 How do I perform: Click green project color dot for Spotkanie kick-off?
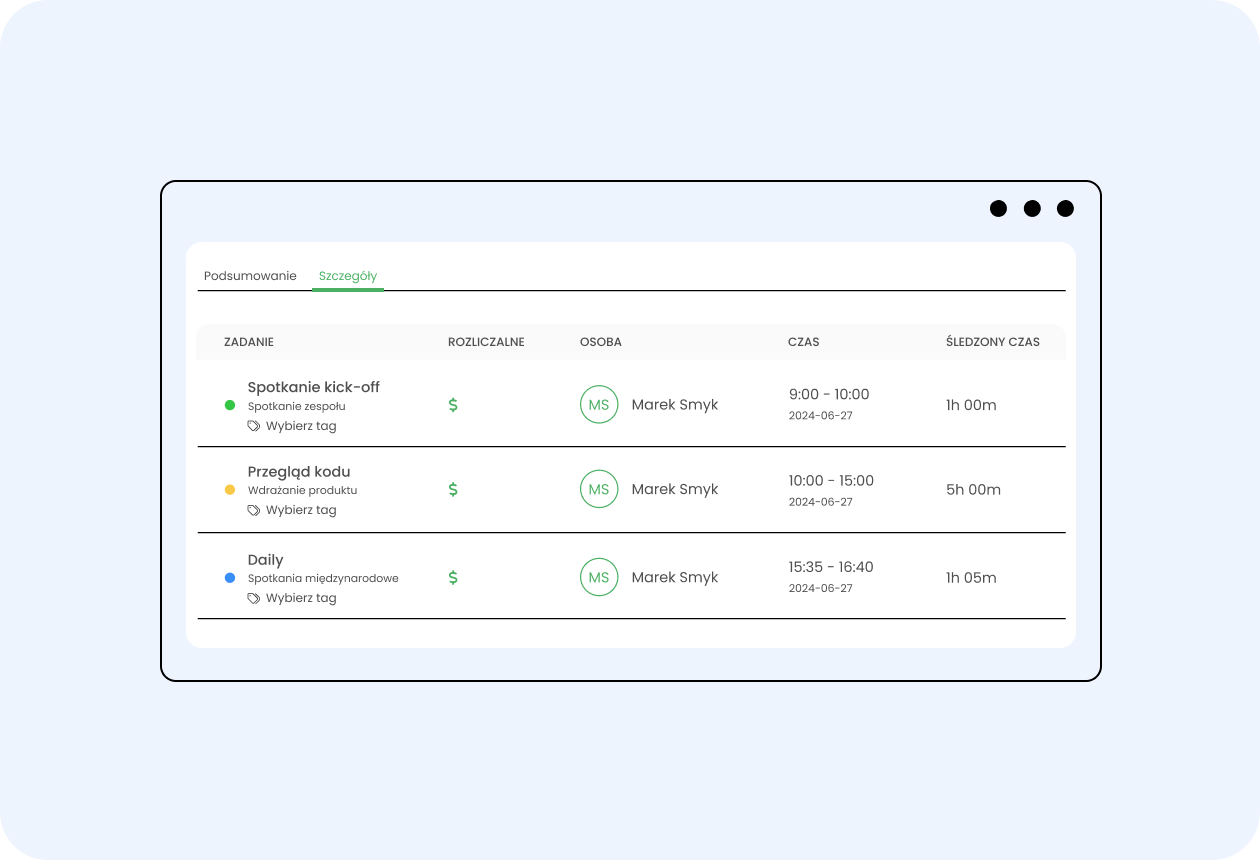(x=230, y=405)
